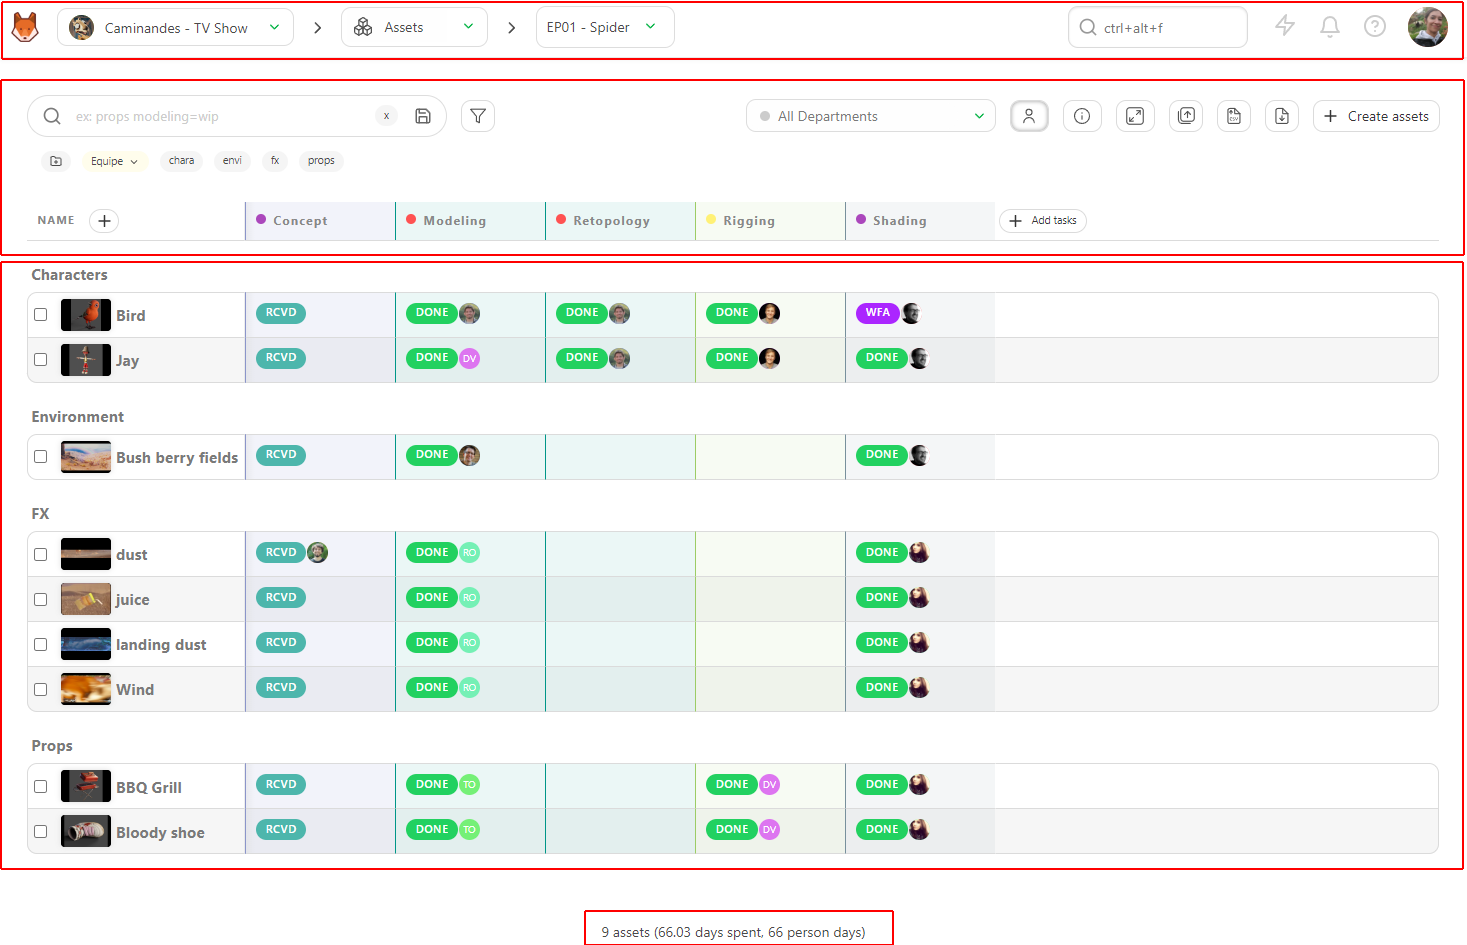
Task: Click the Modeling column header
Action: [x=470, y=221]
